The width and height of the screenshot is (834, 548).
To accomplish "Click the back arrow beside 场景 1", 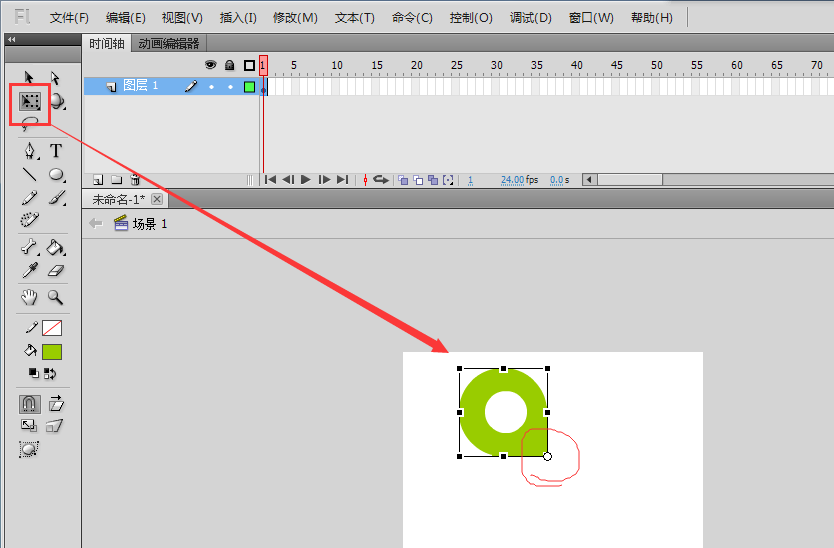I will 96,223.
